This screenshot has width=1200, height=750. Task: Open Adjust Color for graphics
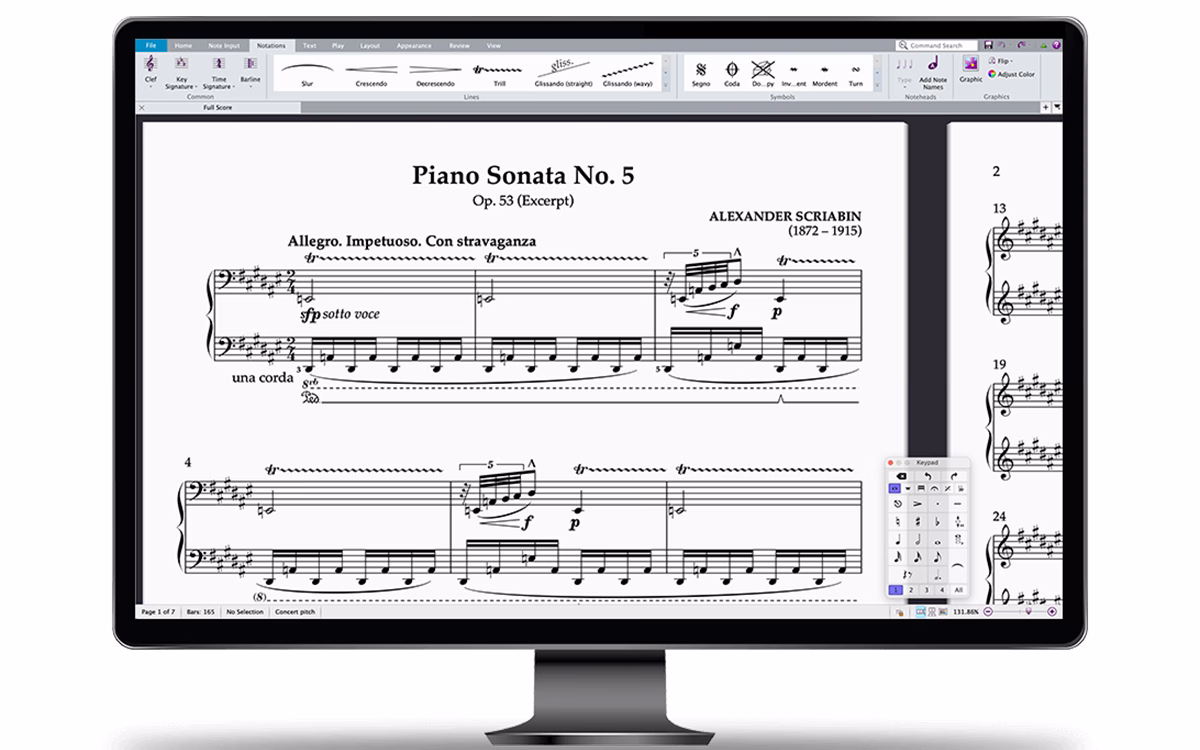coord(1012,74)
